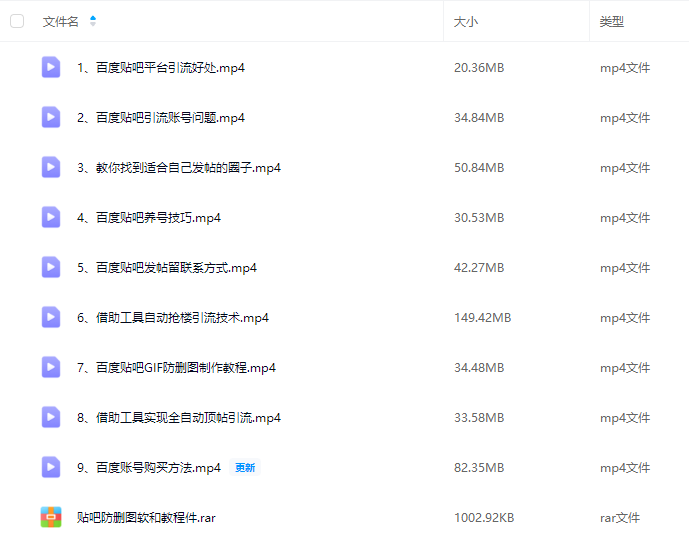This screenshot has width=689, height=549.
Task: Select the 50.84MB size cell
Action: pos(479,168)
